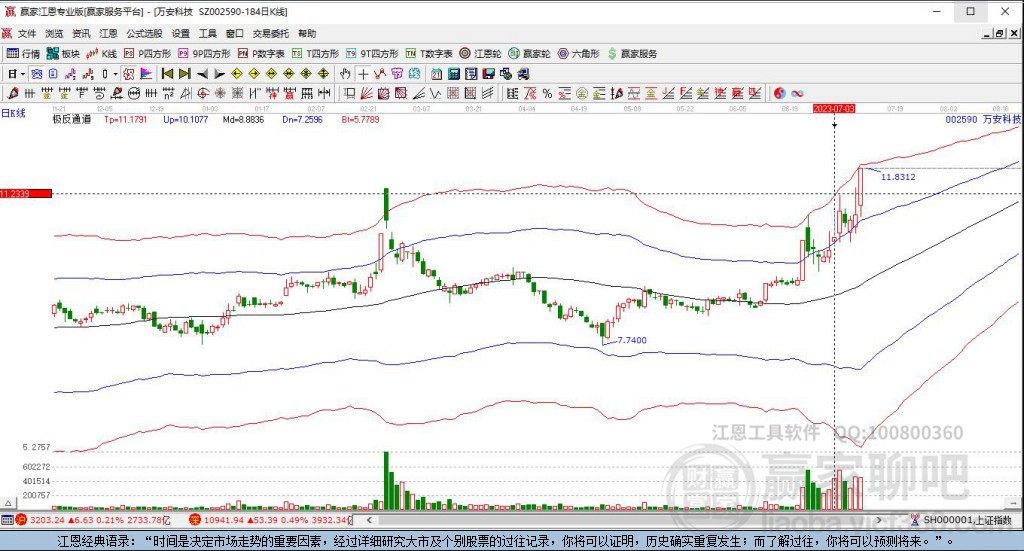Click the V-shaped wave line tool
1024x551 pixels.
coord(435,93)
